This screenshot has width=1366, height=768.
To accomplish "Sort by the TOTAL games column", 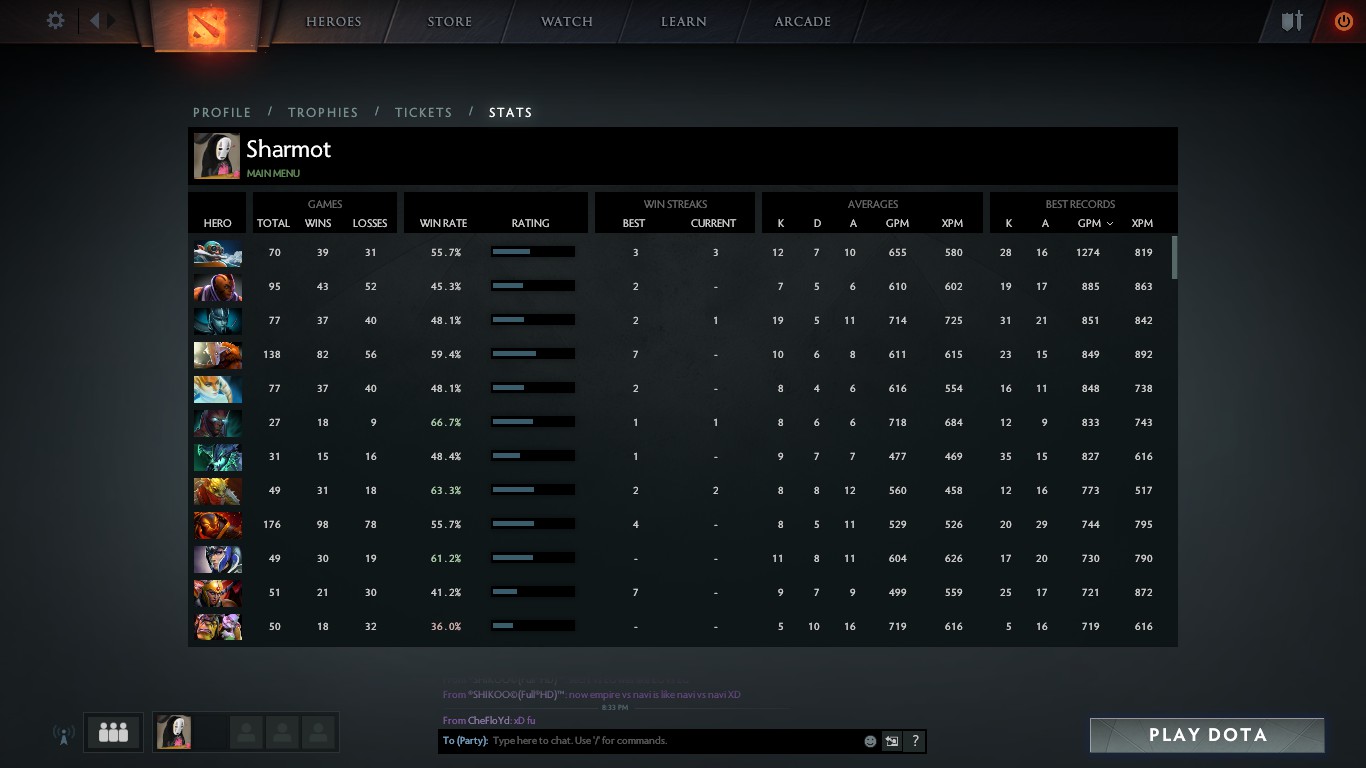I will point(273,223).
